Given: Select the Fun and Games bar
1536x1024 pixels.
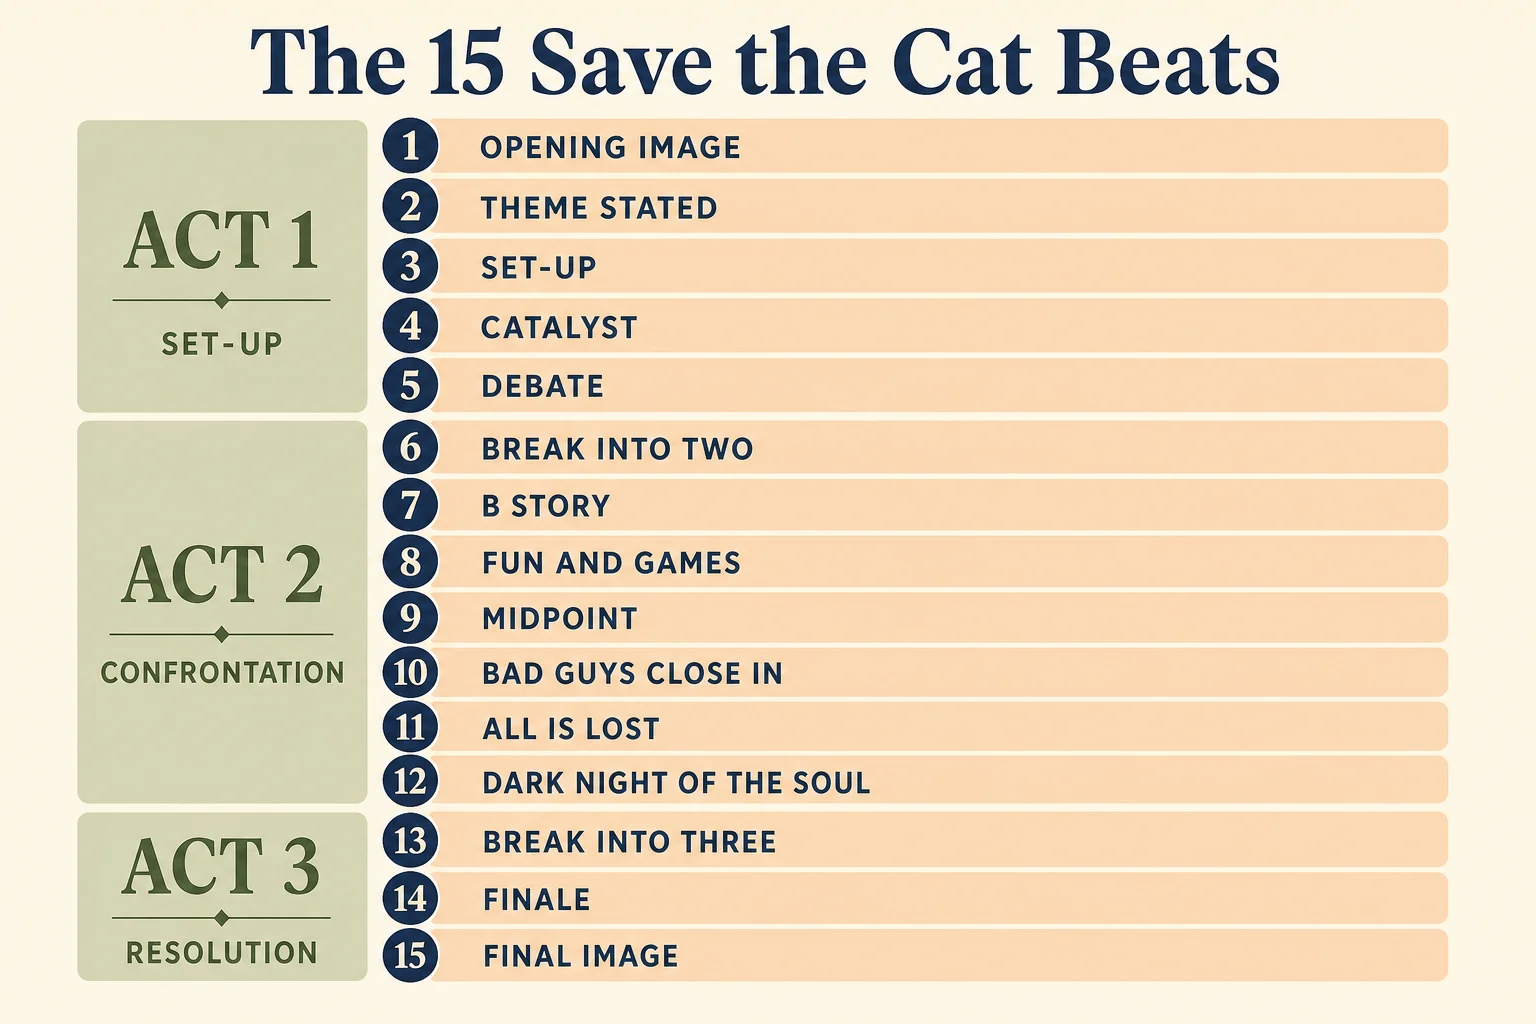Looking at the screenshot, I should pyautogui.click(x=915, y=562).
